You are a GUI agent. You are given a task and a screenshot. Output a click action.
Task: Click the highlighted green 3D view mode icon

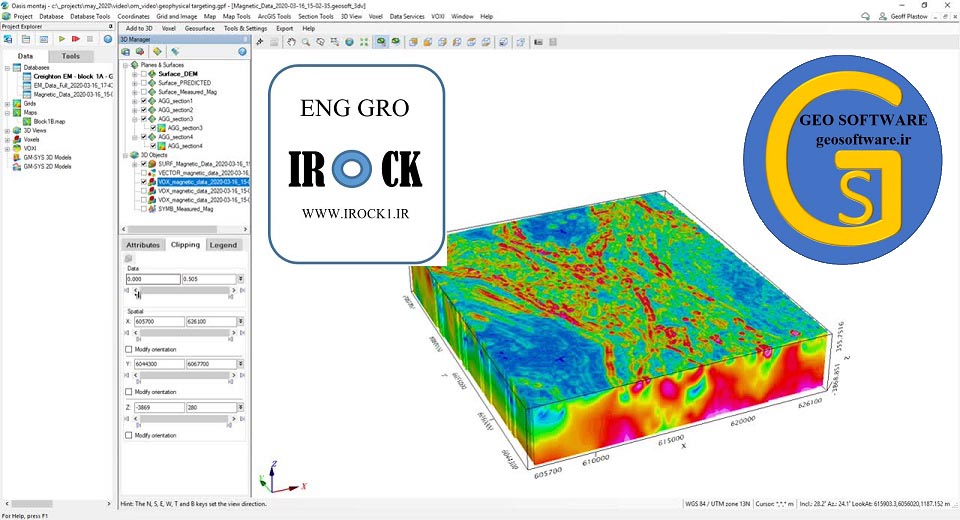[x=381, y=42]
